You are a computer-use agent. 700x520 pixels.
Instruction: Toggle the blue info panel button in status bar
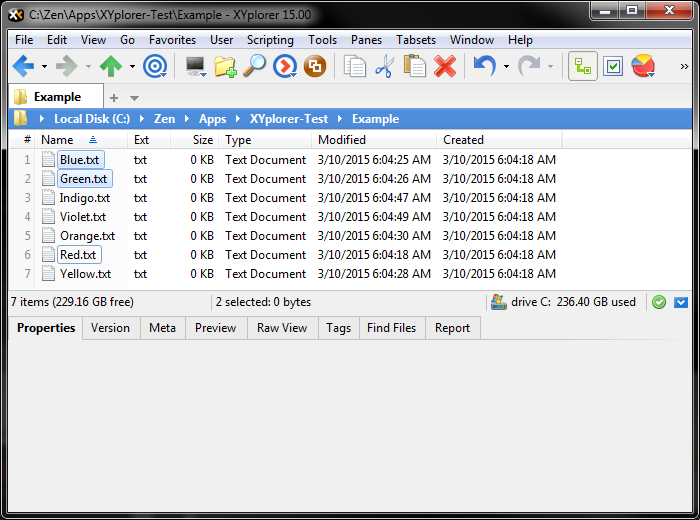[681, 302]
